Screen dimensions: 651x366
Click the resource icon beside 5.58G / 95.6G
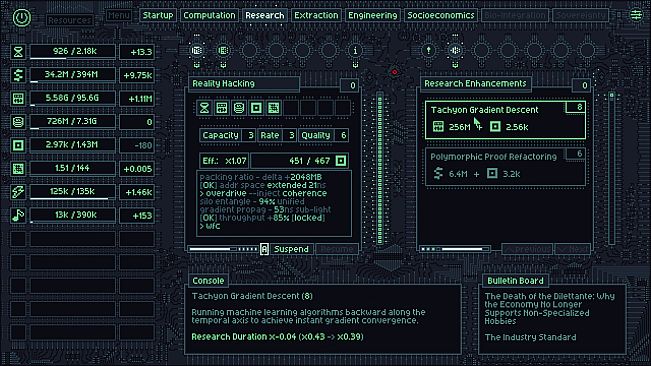pos(18,99)
